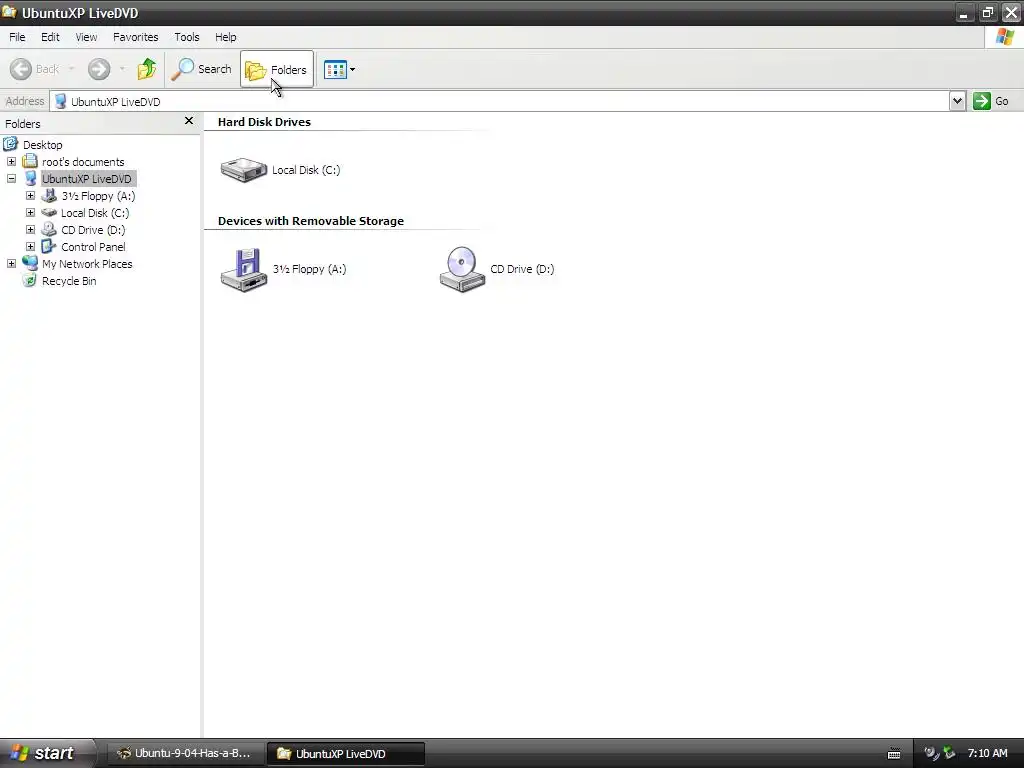Open the View menu

(x=86, y=37)
